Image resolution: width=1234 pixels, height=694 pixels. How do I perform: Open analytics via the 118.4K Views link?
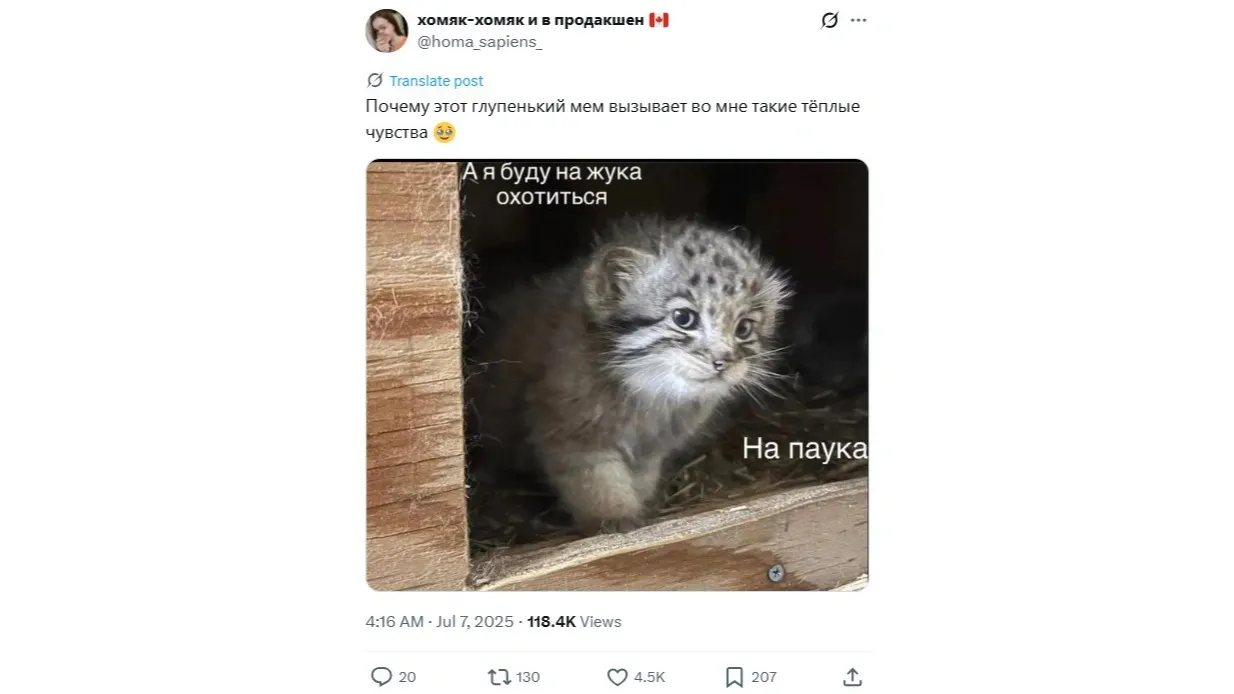point(570,621)
